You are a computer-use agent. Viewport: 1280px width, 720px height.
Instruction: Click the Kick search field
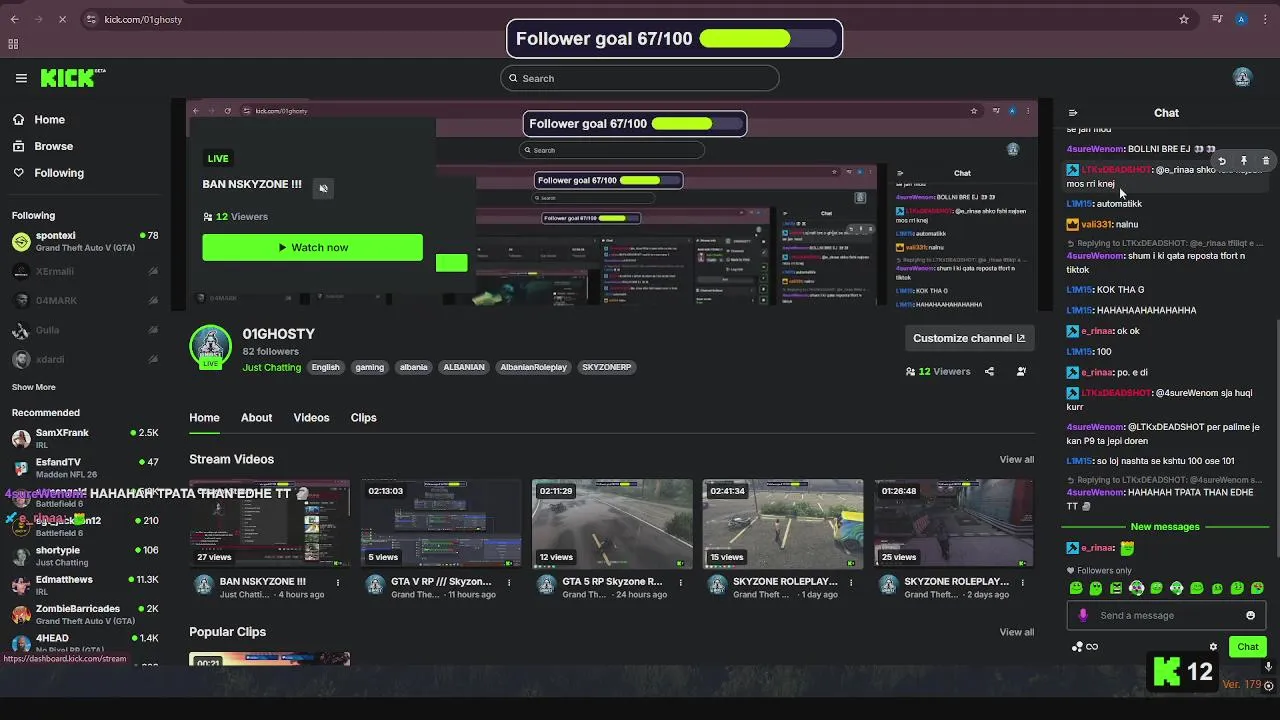640,78
